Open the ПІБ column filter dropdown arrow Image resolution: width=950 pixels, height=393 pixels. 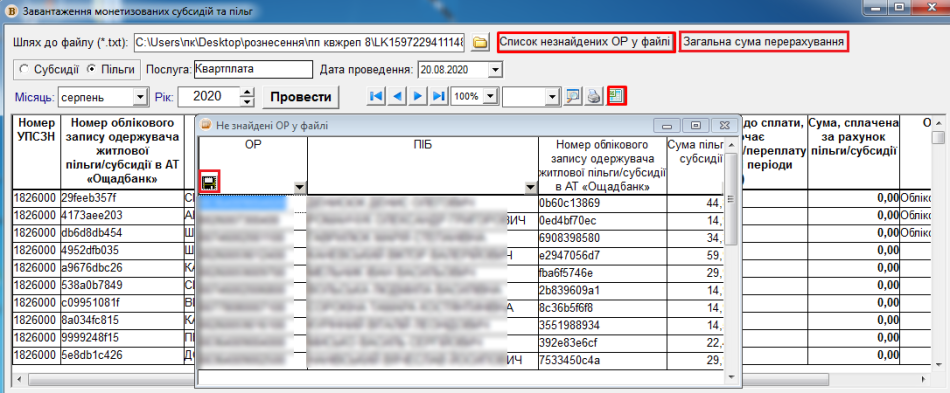coord(531,188)
